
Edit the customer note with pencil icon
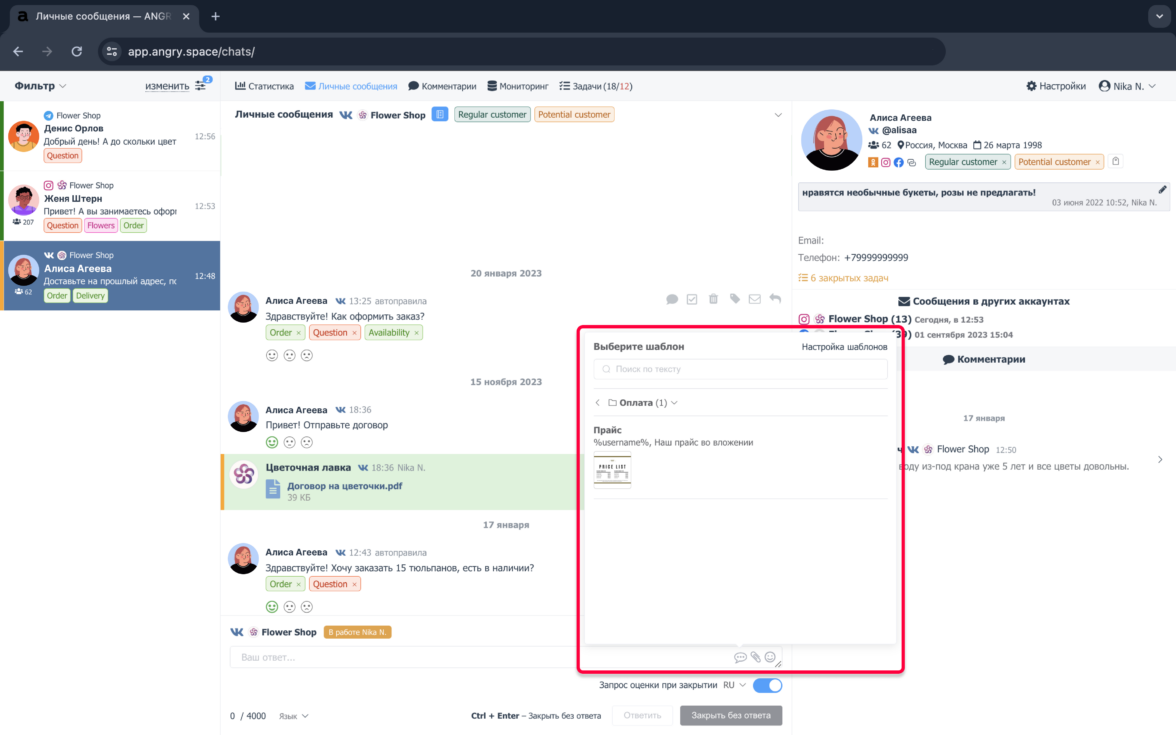pos(1162,190)
